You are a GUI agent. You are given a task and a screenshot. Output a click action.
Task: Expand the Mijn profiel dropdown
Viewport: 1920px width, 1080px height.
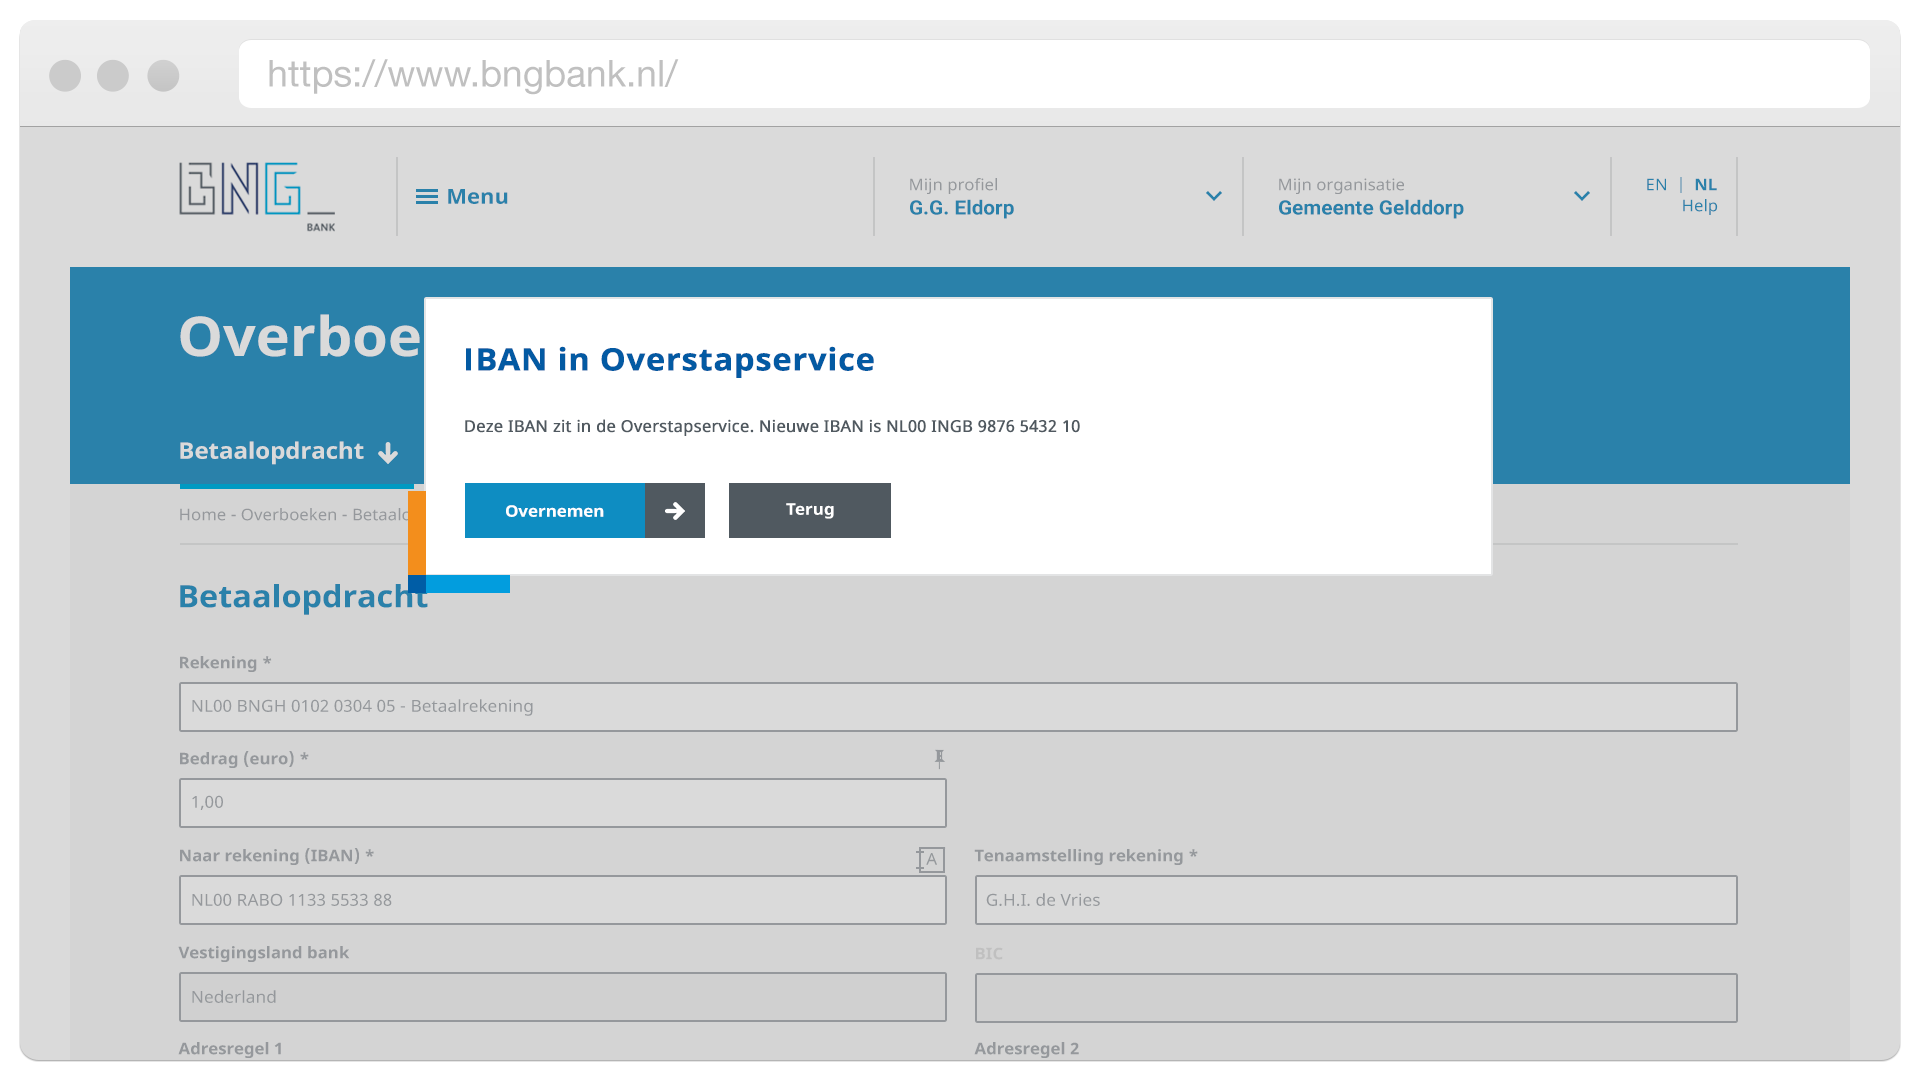pos(1213,196)
